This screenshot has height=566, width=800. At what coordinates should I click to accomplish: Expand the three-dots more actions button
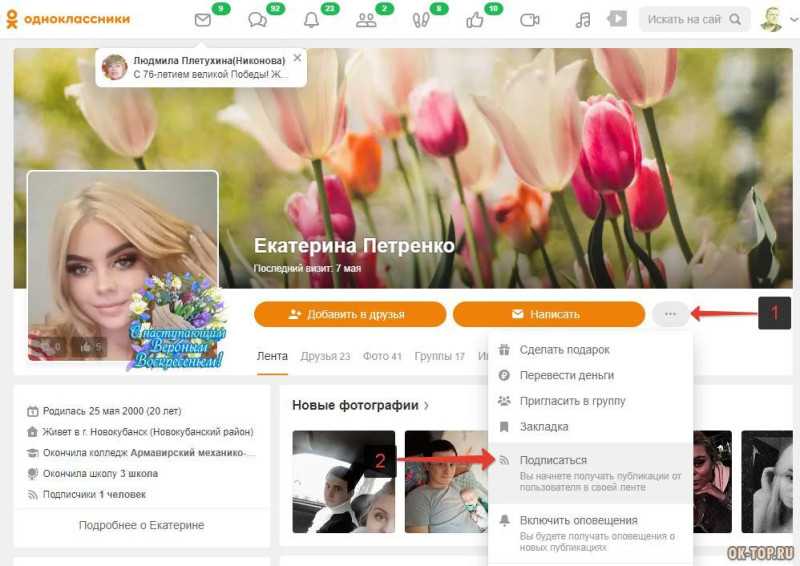coord(670,314)
